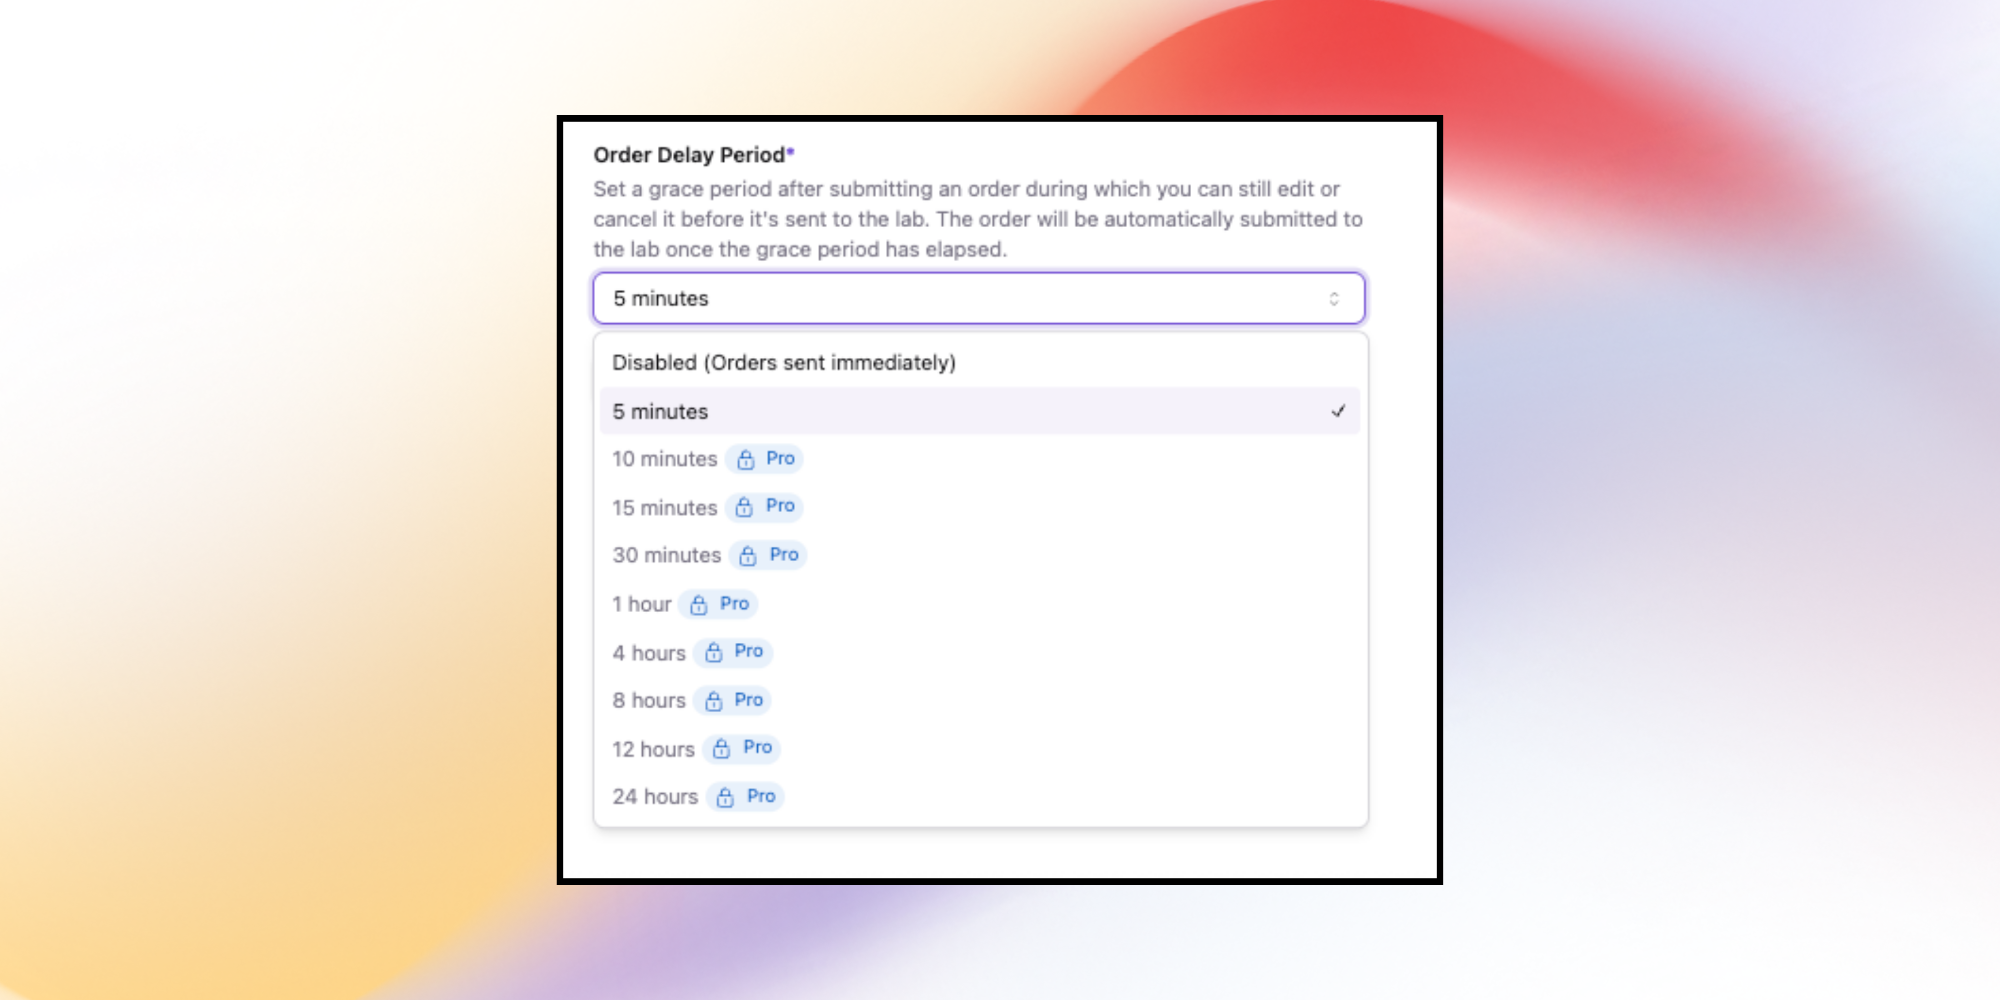Select the 15 minutes list entry
This screenshot has width=2000, height=1000.
[x=663, y=507]
